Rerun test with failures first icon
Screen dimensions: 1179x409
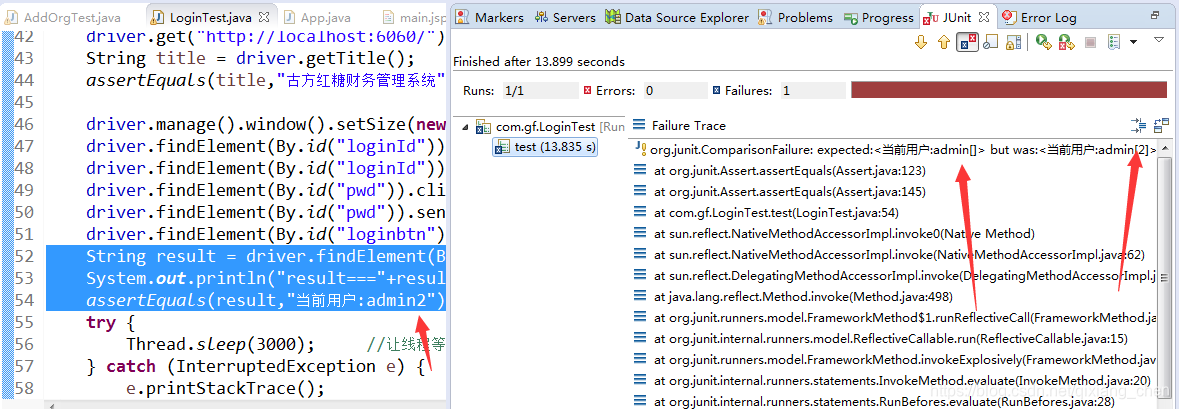coord(1066,43)
